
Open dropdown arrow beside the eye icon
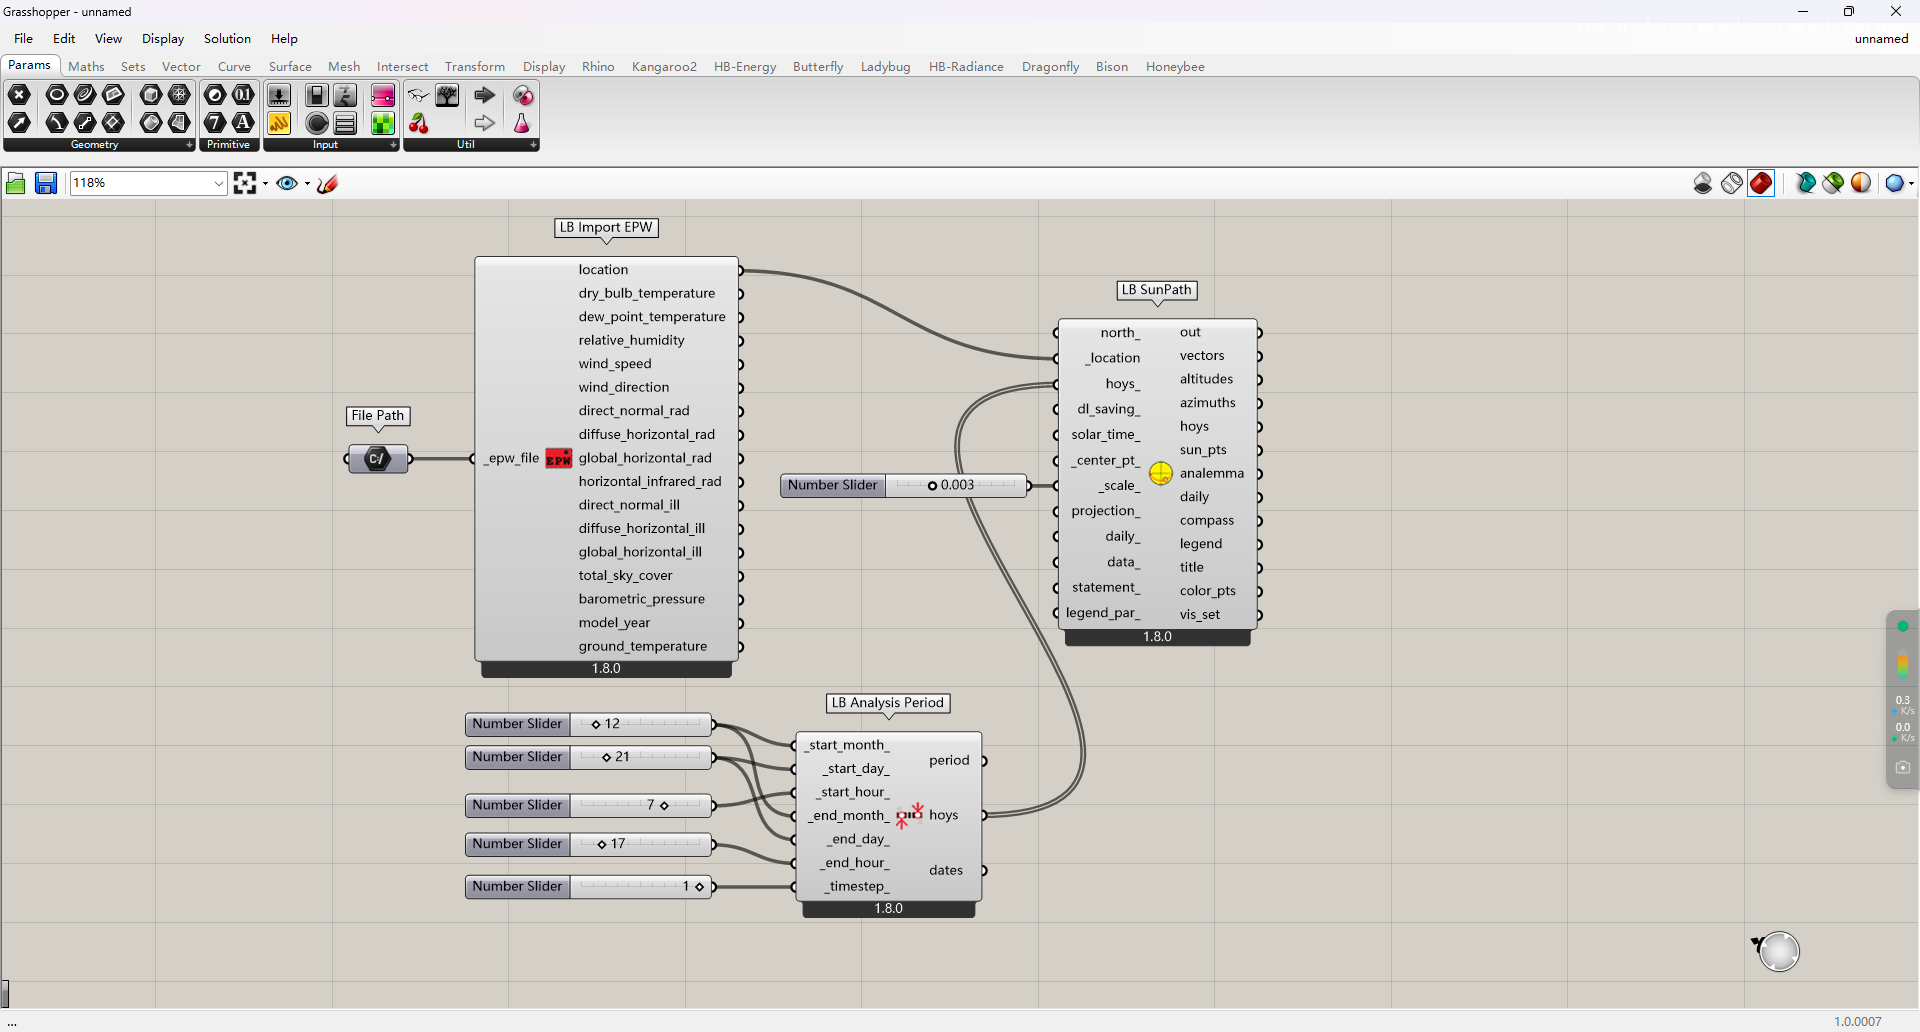307,183
